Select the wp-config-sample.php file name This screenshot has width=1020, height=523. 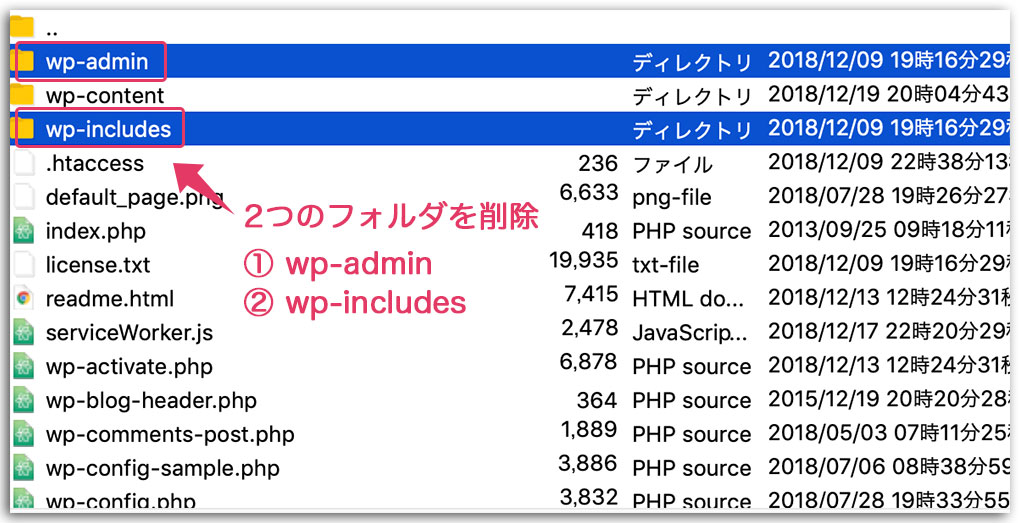point(163,468)
